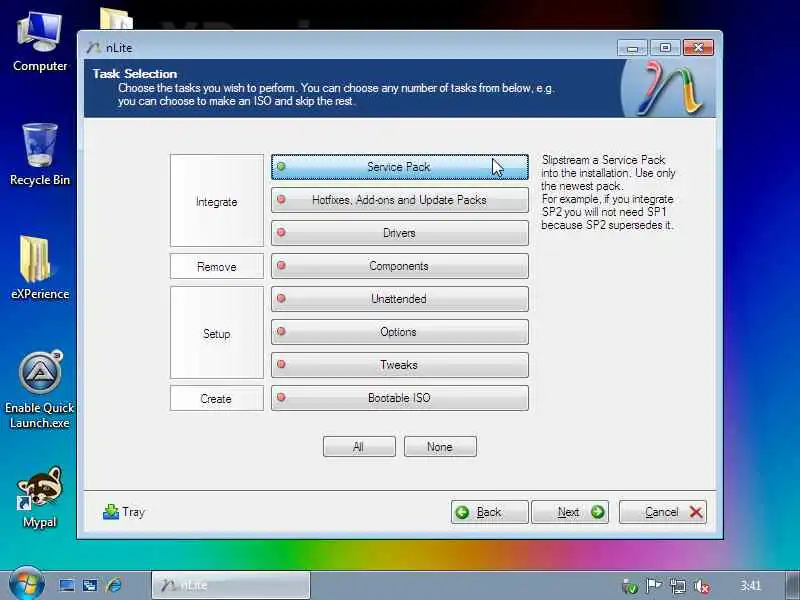
Task: Enable the Options setup task
Action: (x=399, y=332)
